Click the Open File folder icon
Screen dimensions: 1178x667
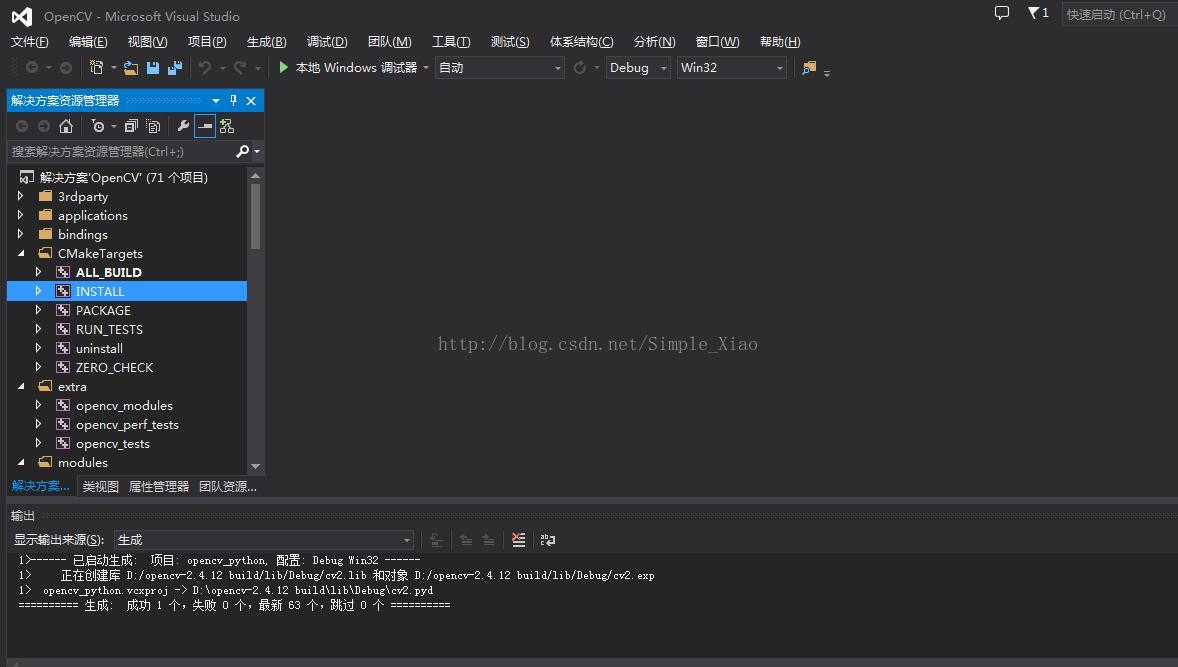[131, 68]
